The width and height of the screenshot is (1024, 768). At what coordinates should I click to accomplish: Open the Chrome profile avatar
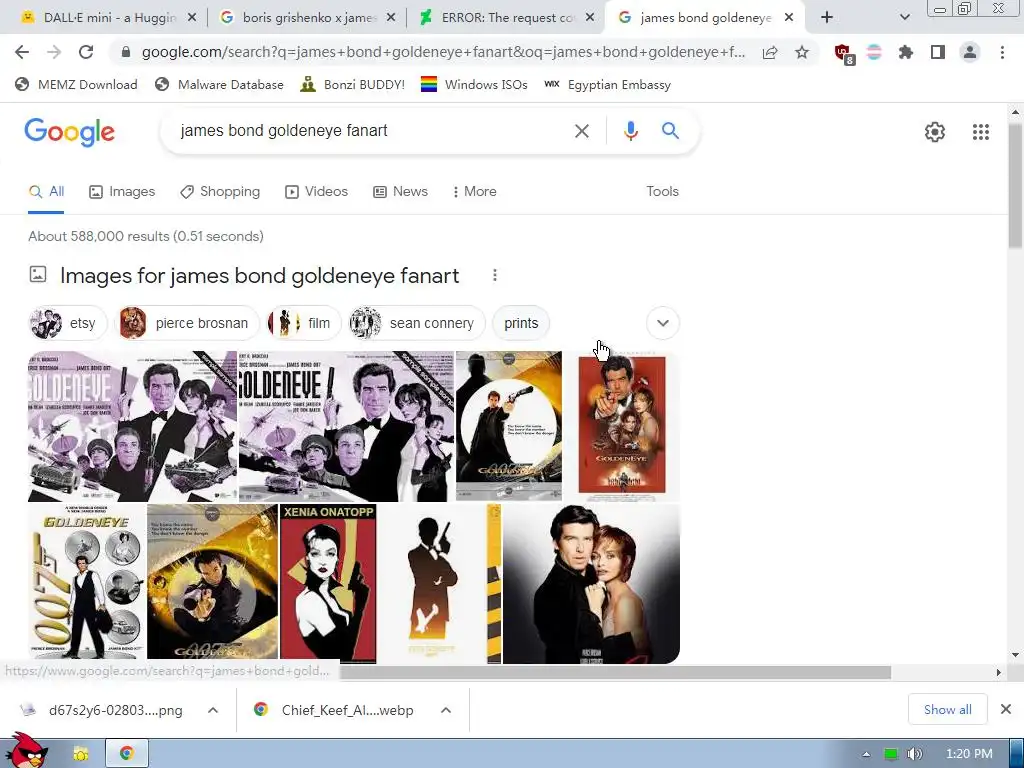click(970, 52)
